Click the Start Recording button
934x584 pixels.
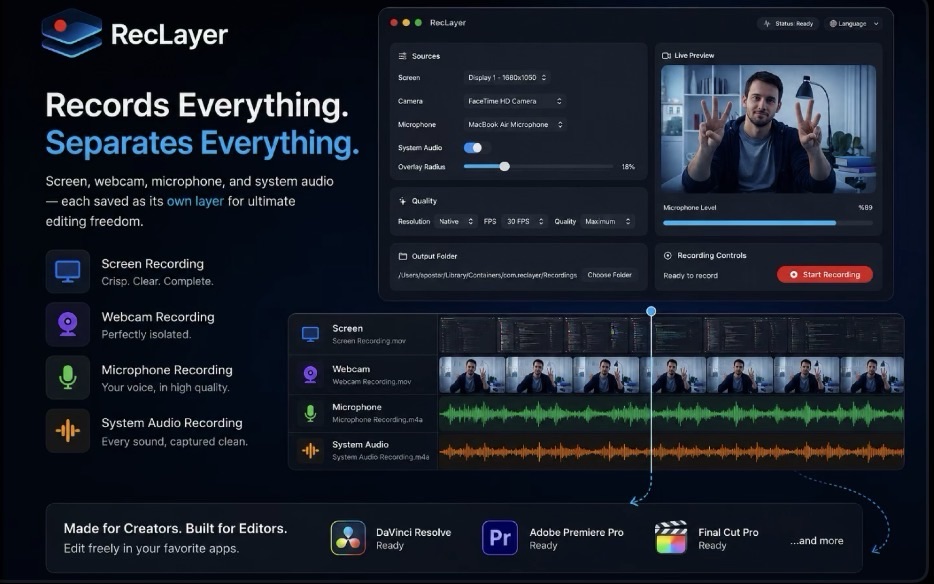[825, 275]
